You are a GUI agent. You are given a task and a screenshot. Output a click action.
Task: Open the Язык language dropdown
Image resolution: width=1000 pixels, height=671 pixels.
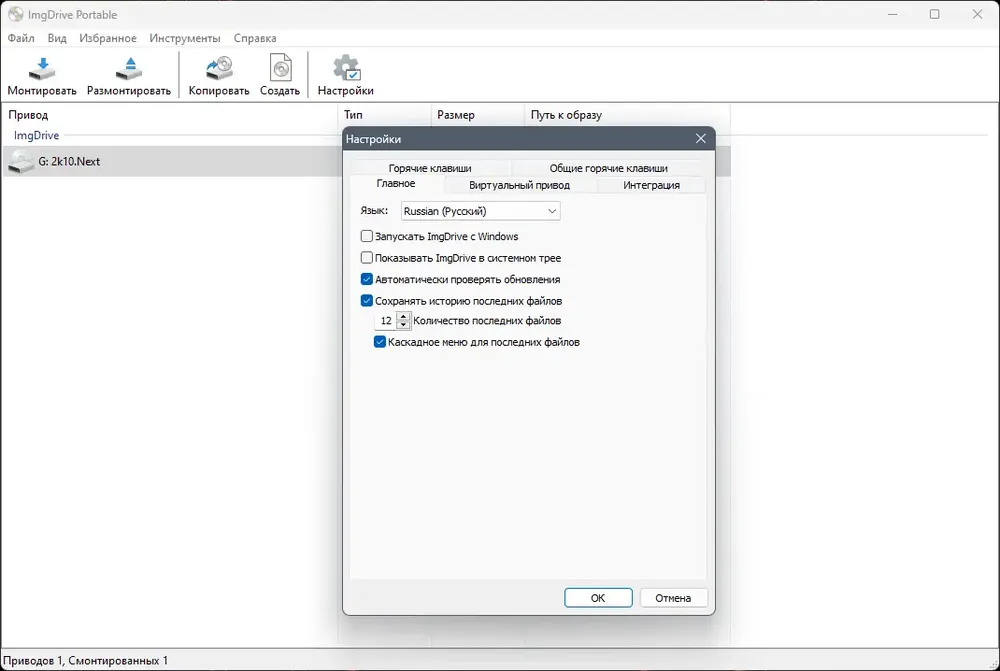[x=480, y=211]
